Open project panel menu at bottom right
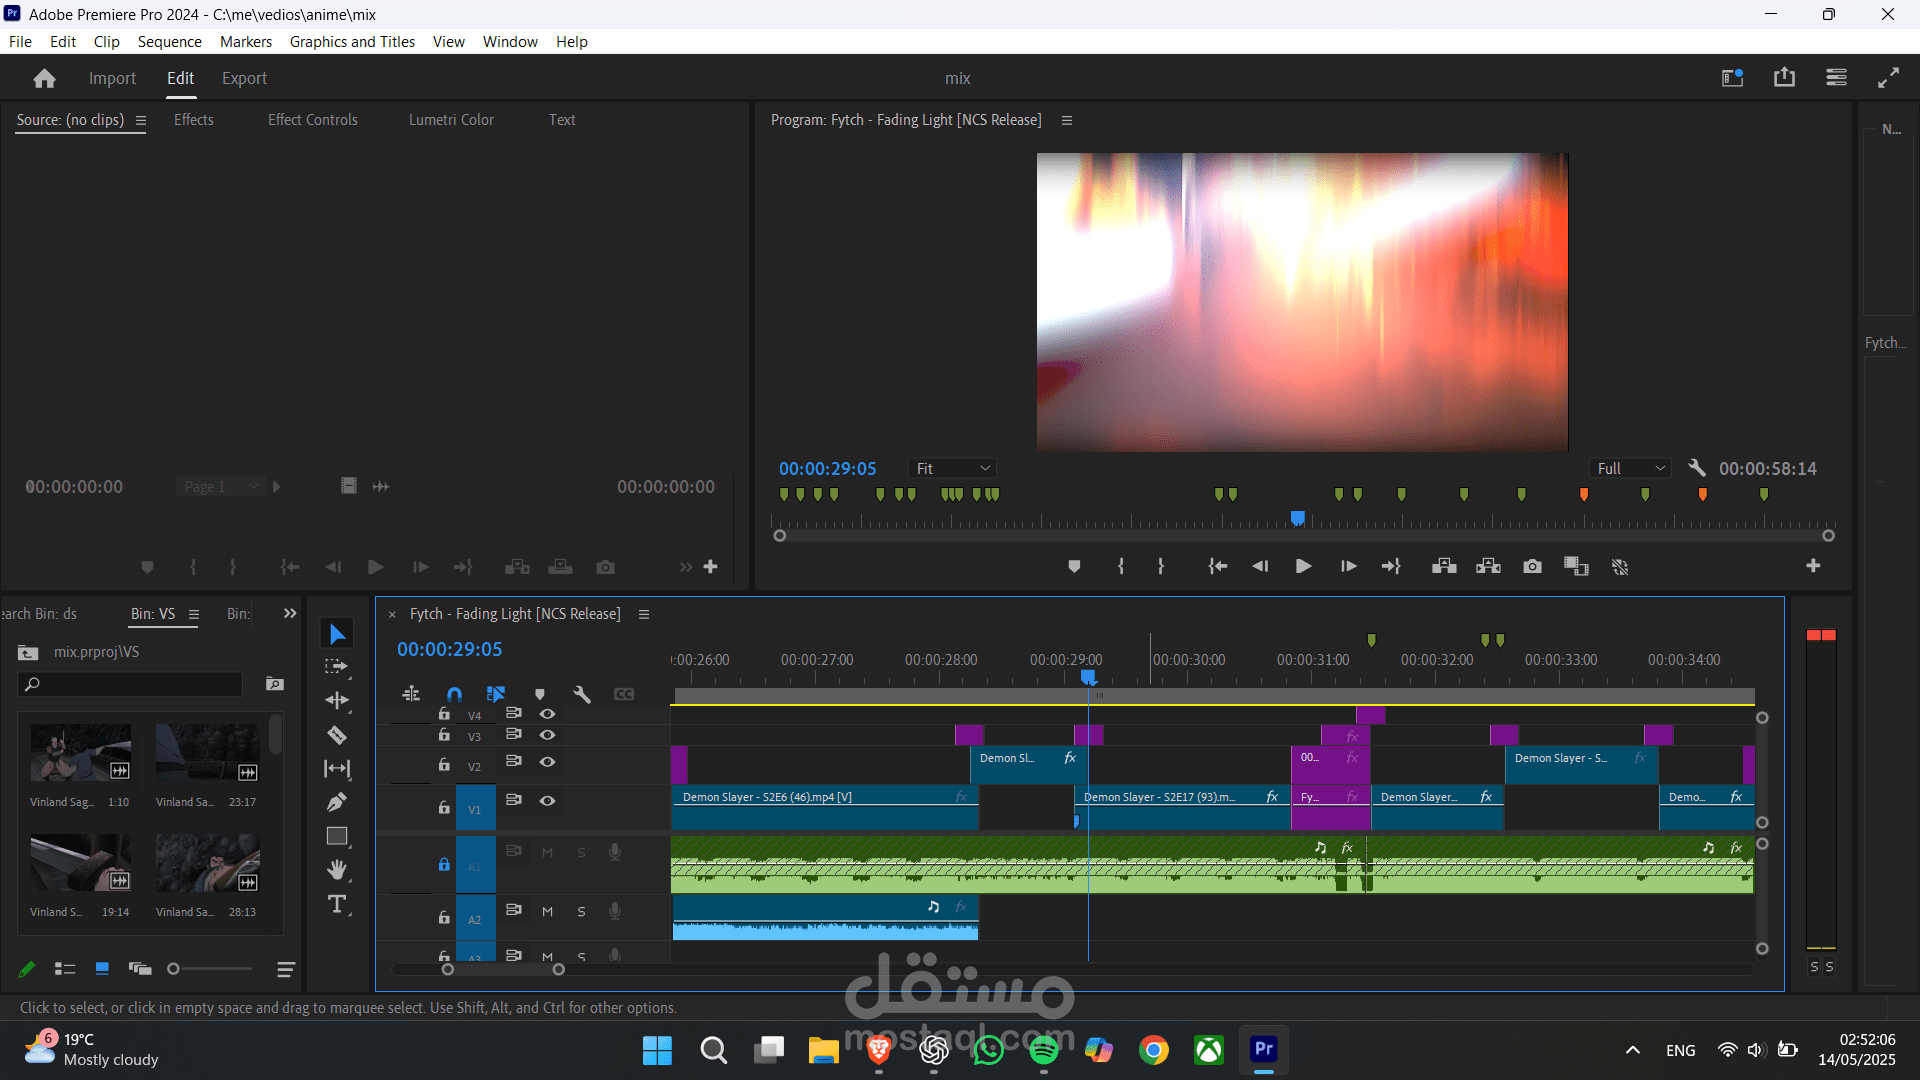The width and height of the screenshot is (1920, 1080). (285, 969)
